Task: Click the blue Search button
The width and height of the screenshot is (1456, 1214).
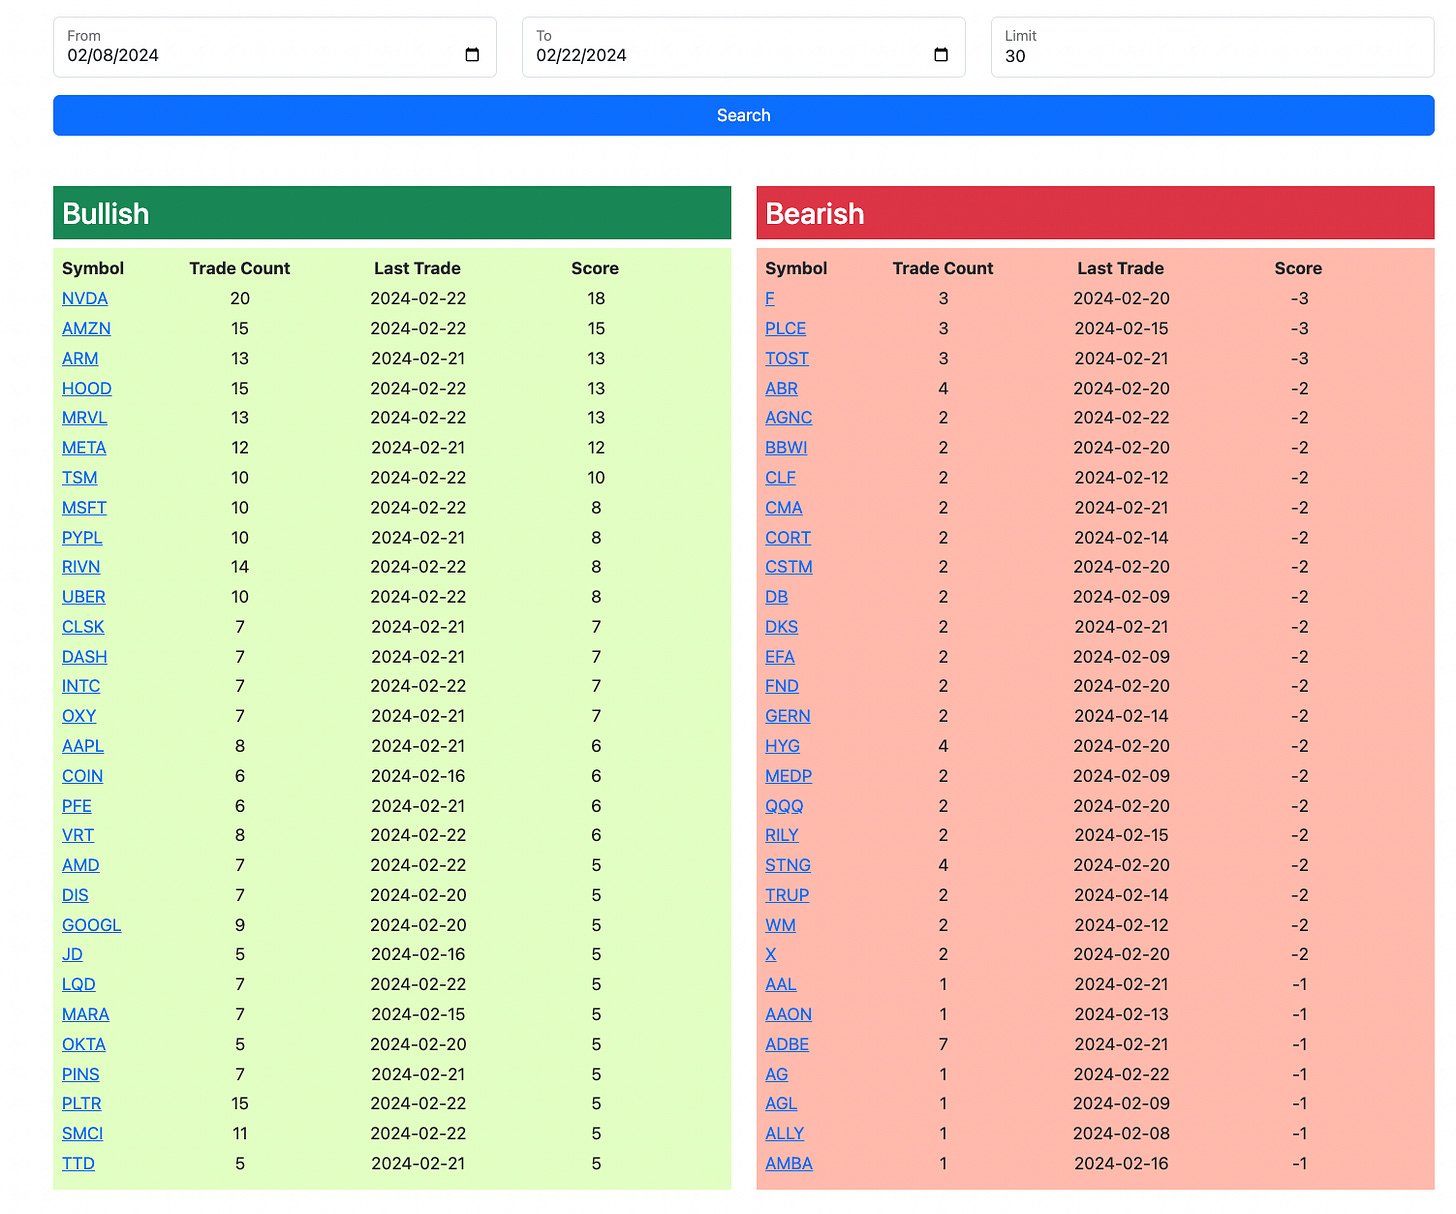Action: [743, 116]
